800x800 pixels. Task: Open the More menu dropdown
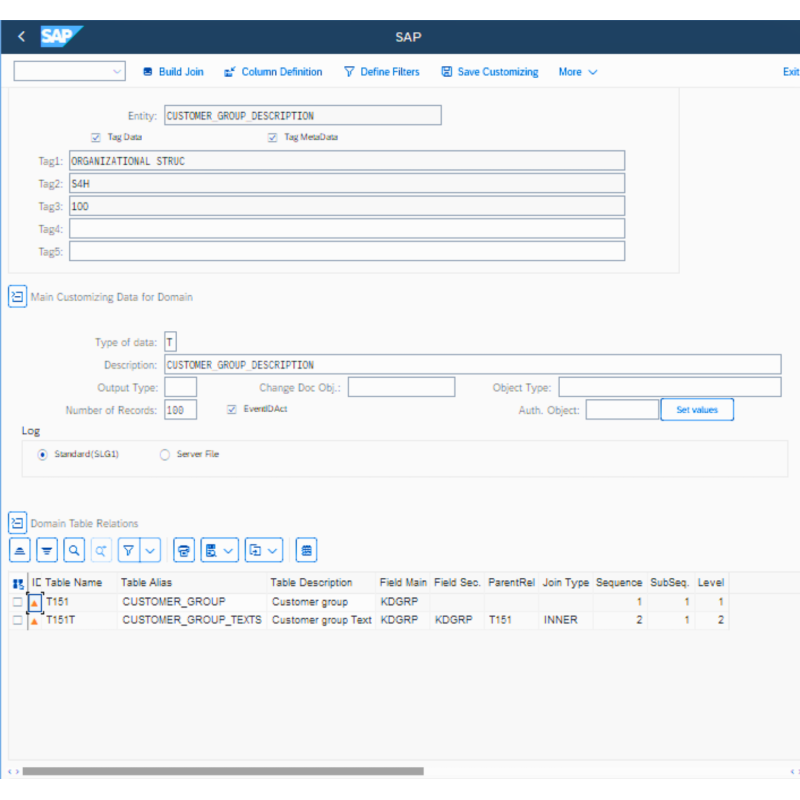(576, 71)
